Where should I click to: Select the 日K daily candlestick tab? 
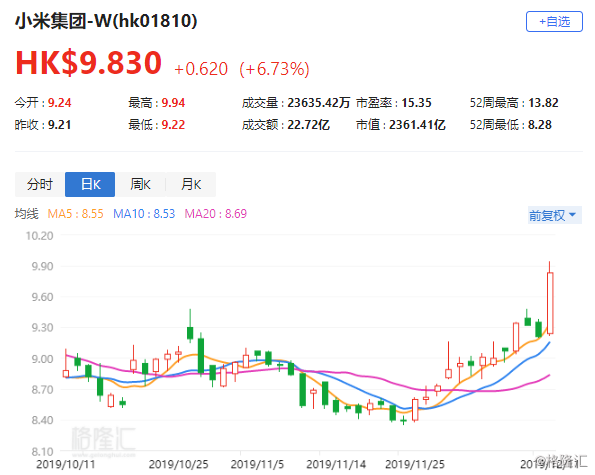pos(90,184)
